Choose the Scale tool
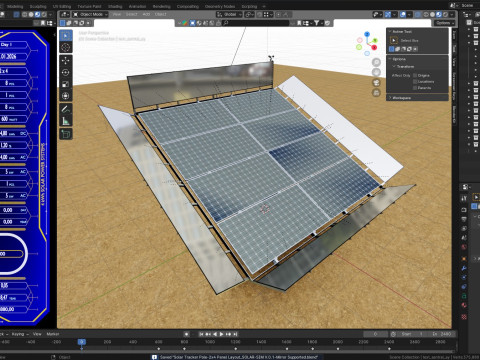Image resolution: width=480 pixels, height=360 pixels. pyautogui.click(x=66, y=84)
